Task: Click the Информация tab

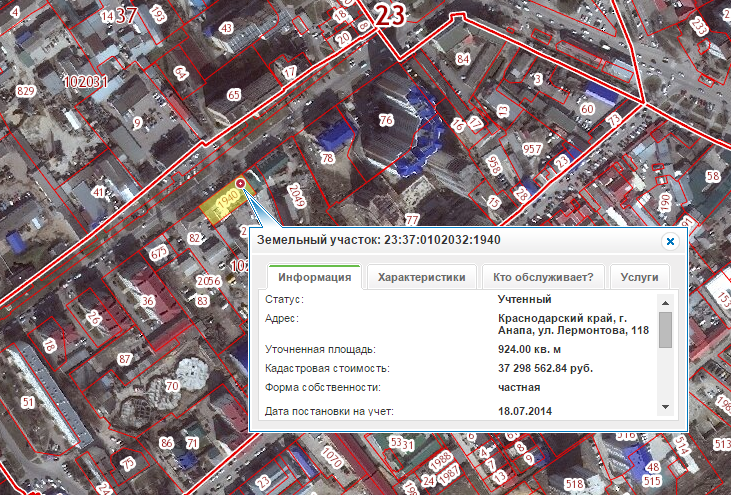Action: (314, 277)
